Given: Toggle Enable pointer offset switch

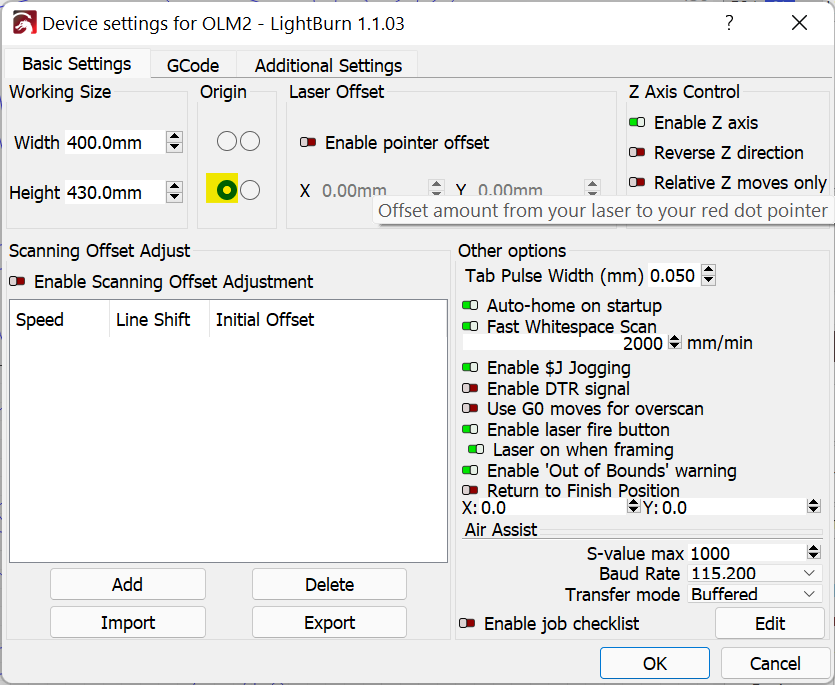Looking at the screenshot, I should point(309,143).
